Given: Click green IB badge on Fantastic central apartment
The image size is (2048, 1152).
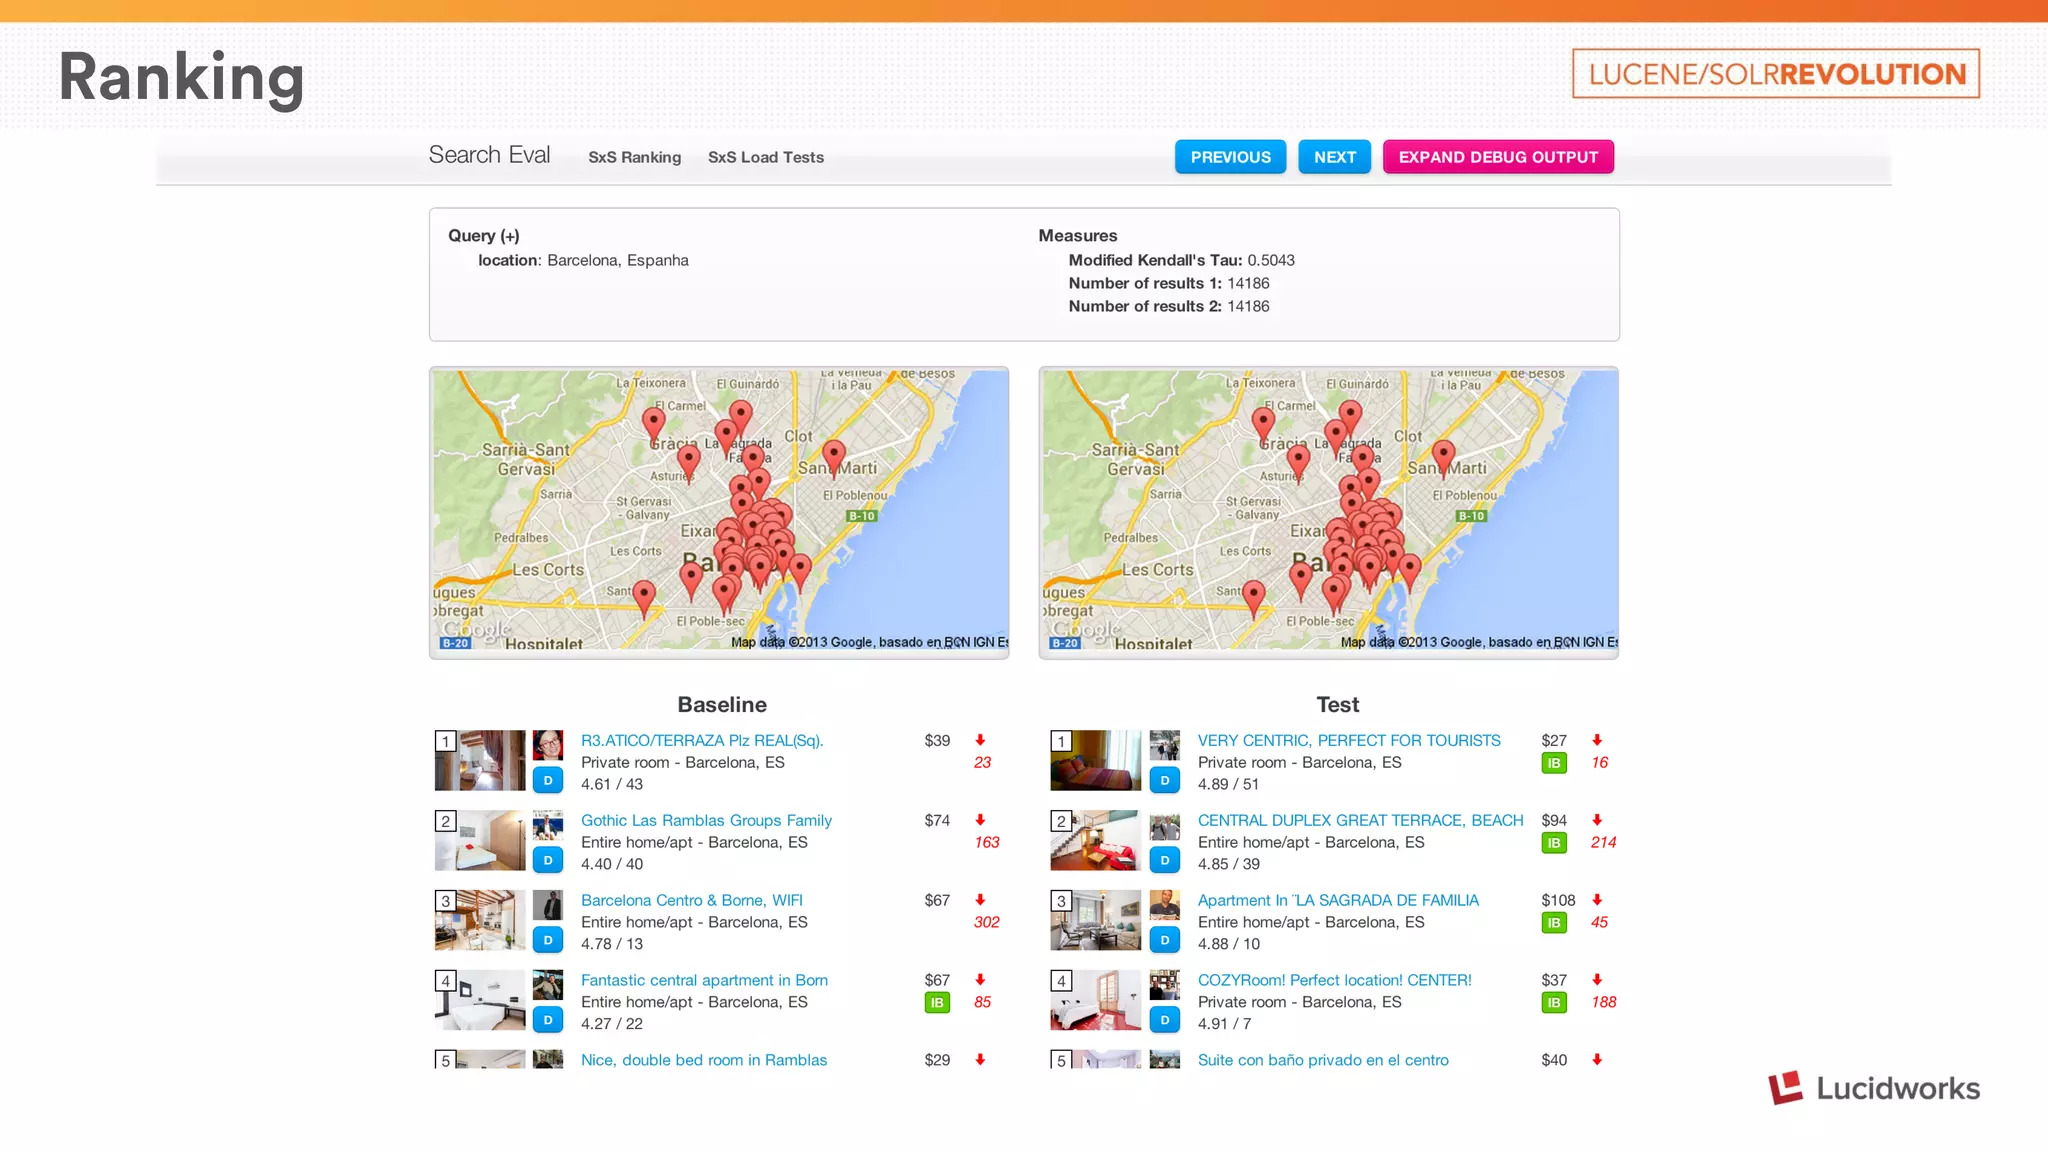Looking at the screenshot, I should tap(937, 1002).
